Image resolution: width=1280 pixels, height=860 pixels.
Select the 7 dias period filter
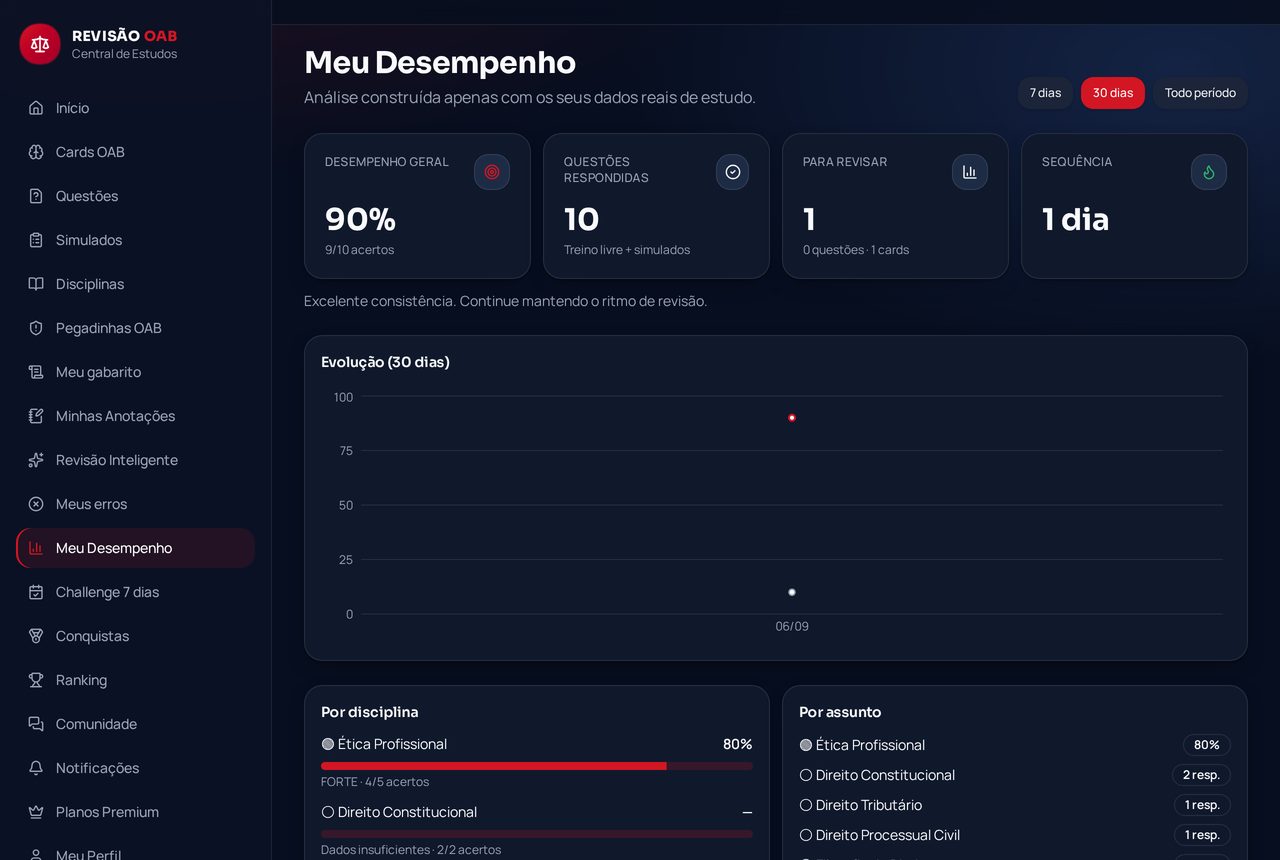(1045, 93)
